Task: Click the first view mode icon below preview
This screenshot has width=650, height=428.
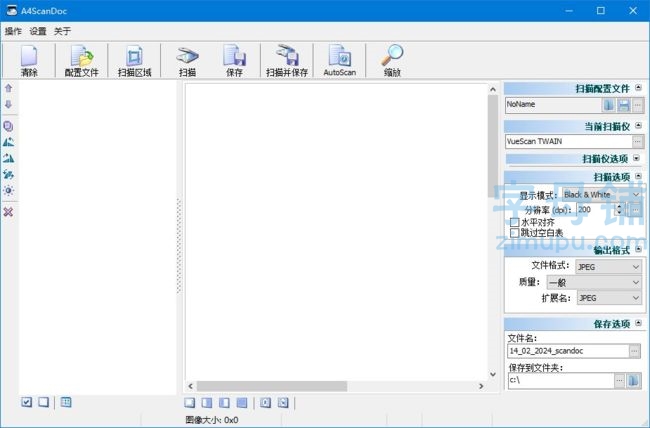Action: (x=190, y=403)
